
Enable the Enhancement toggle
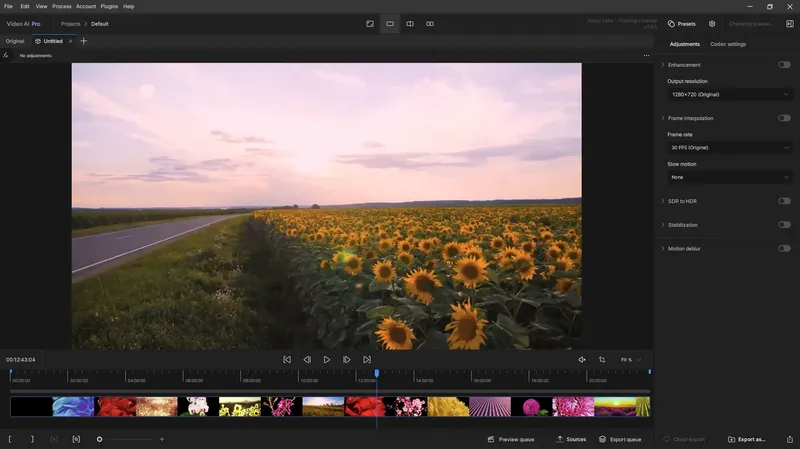click(784, 65)
